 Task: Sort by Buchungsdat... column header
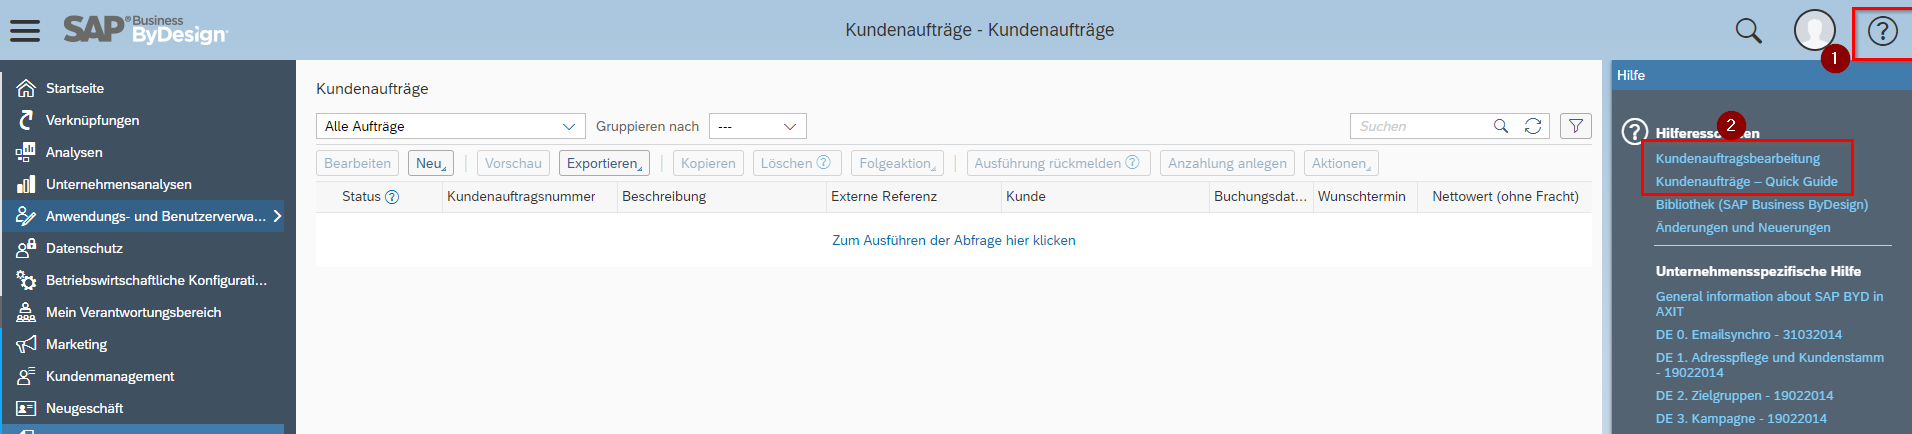1260,196
